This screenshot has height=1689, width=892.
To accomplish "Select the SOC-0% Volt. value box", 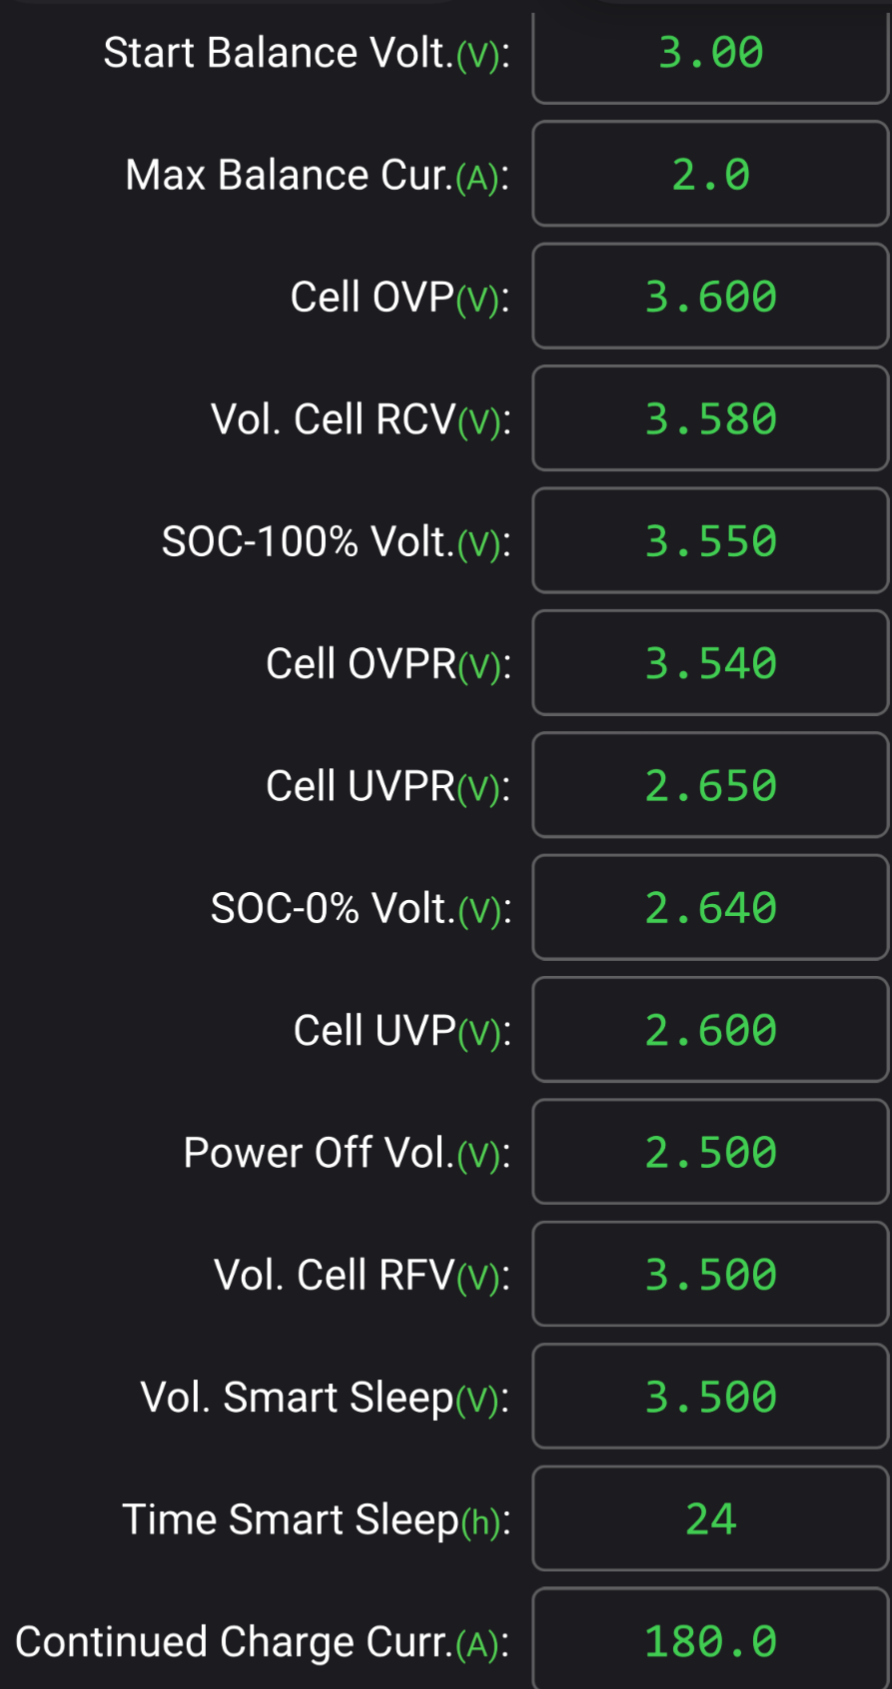I will coord(710,908).
